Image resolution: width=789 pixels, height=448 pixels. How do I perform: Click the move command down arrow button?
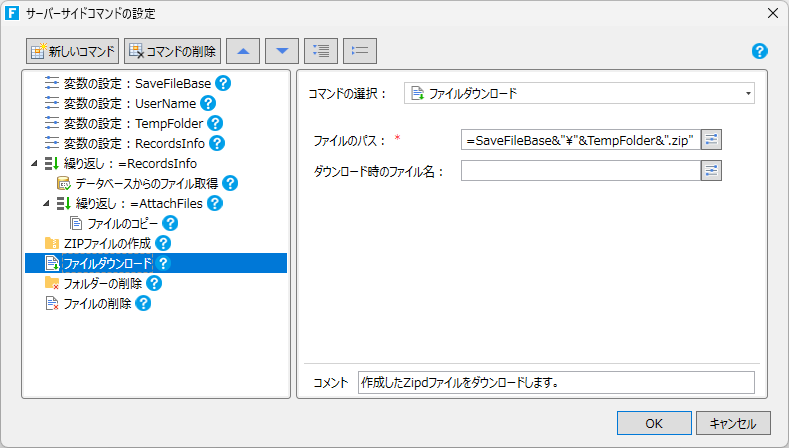282,50
